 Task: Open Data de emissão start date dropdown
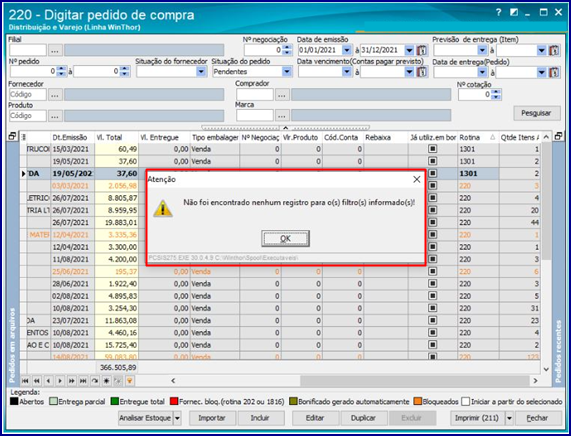coord(347,50)
